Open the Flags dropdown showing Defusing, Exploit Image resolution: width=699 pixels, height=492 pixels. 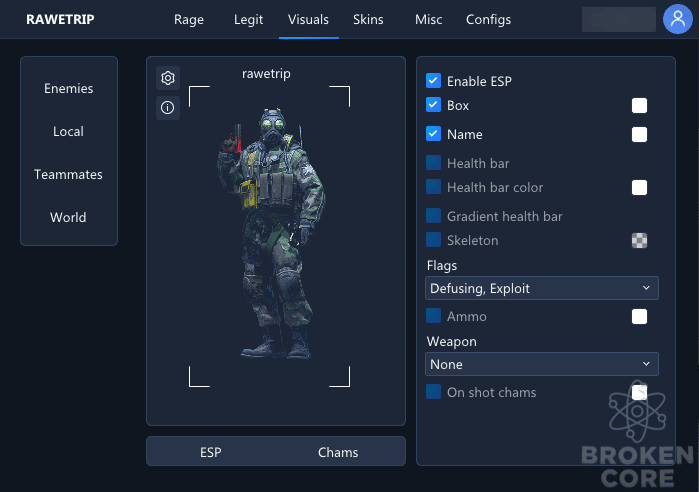(x=542, y=288)
